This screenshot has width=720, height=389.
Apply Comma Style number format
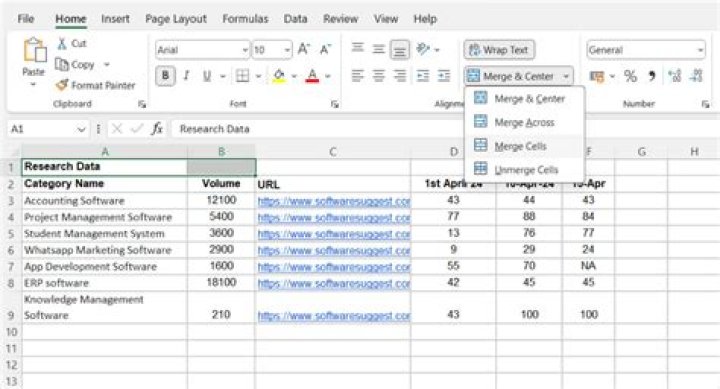click(652, 76)
